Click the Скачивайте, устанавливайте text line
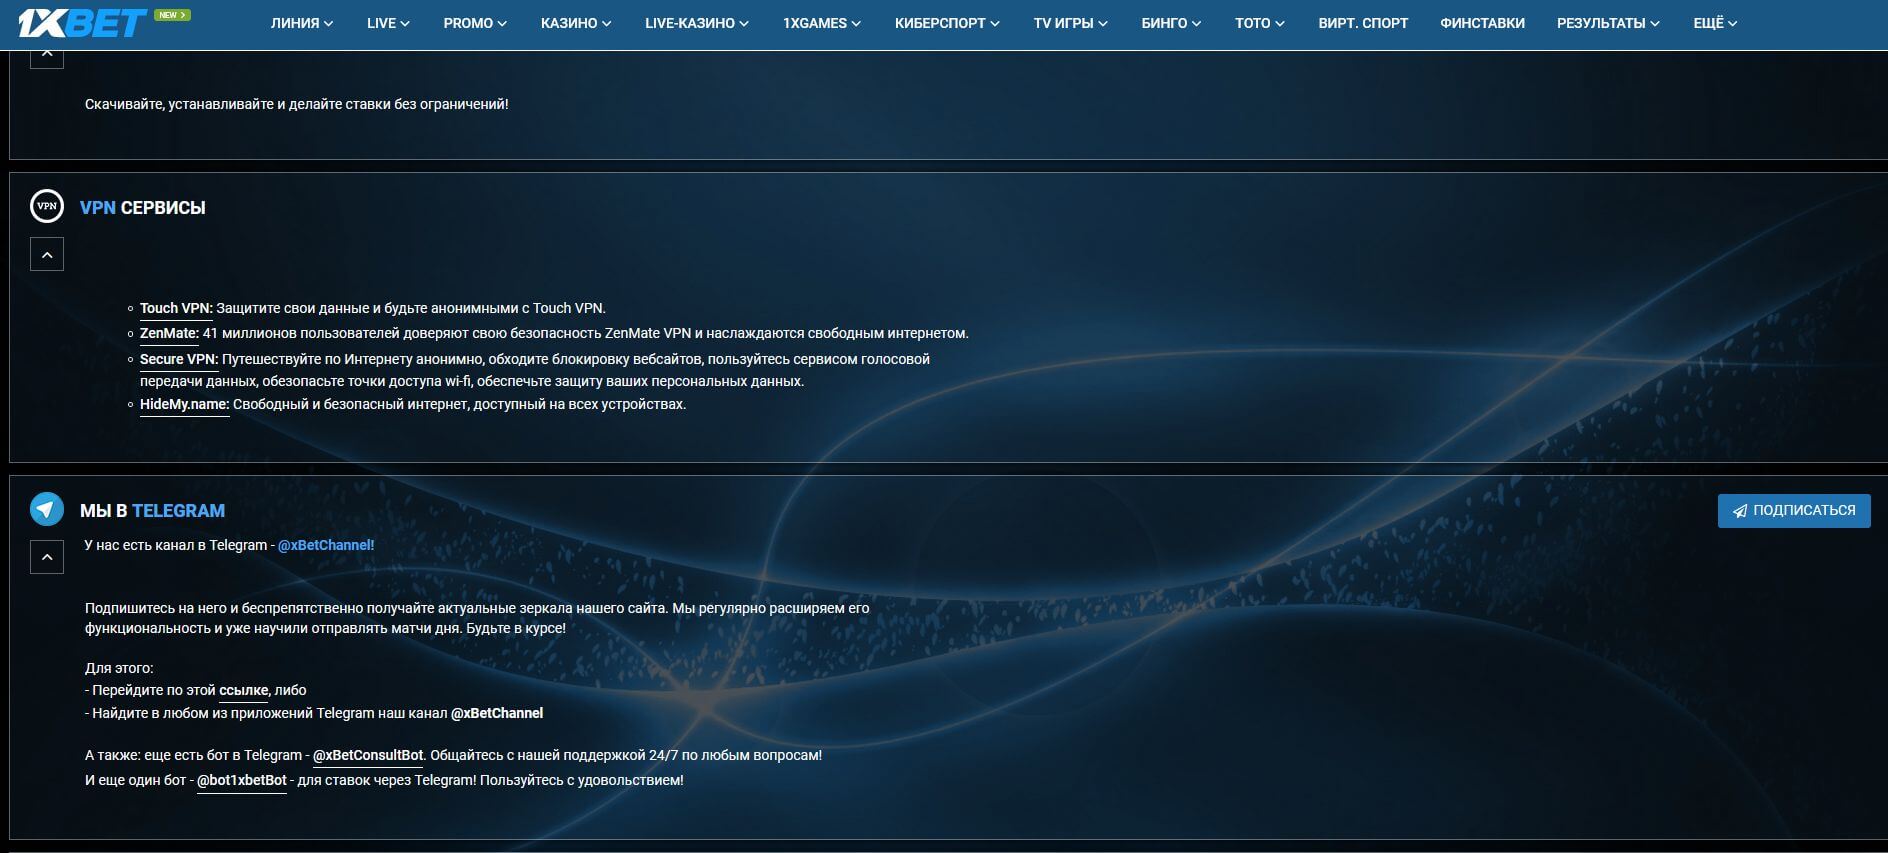Viewport: 1888px width, 853px height. tap(297, 104)
